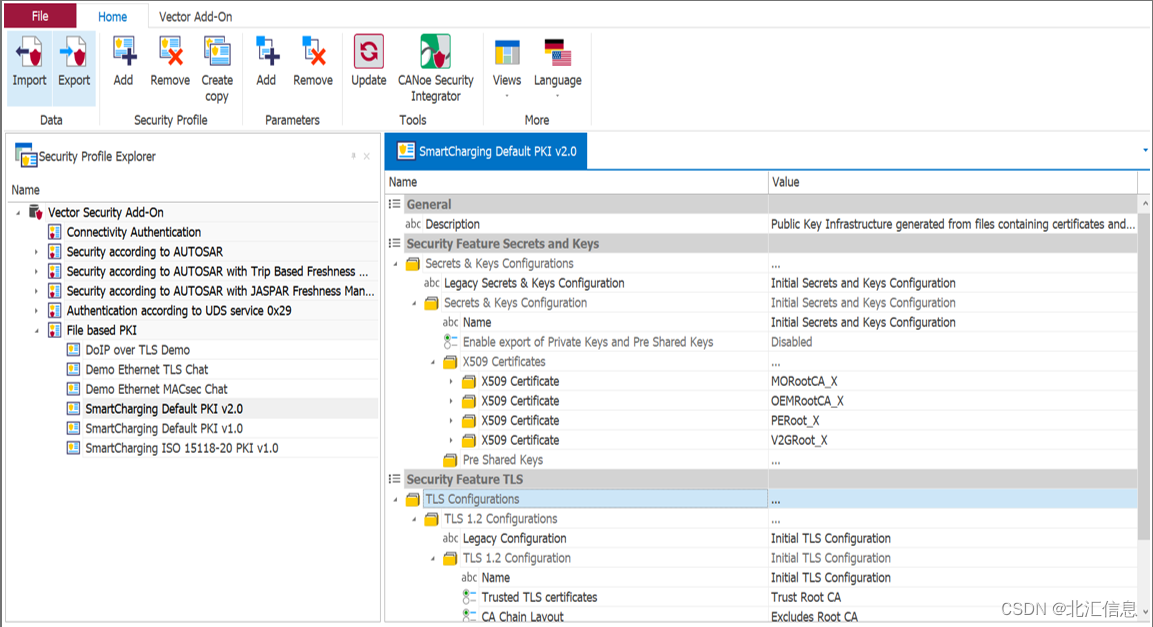Add a new parameter in Parameters group
1153x627 pixels.
[266, 62]
